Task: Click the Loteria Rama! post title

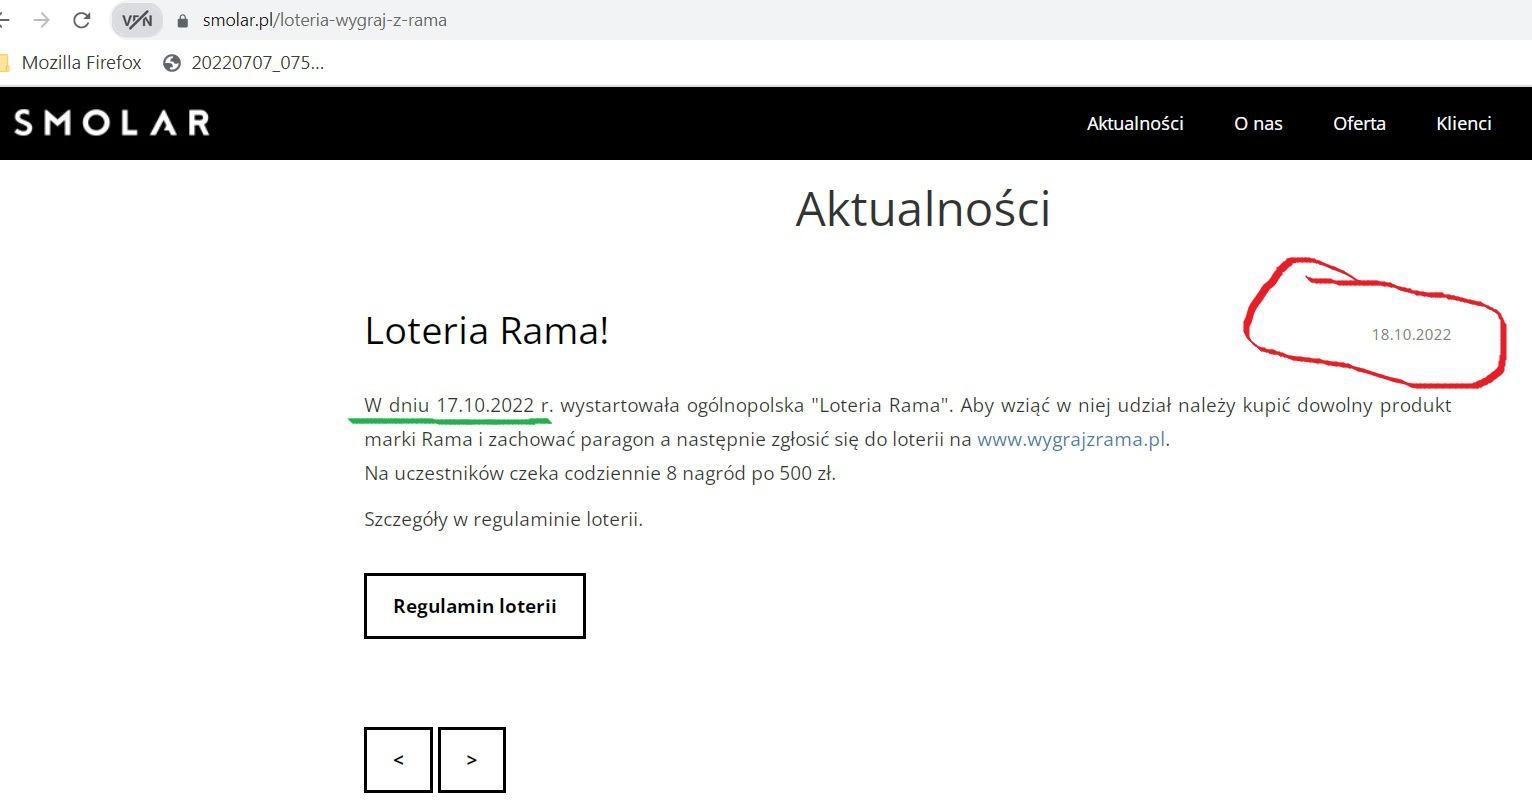Action: [x=487, y=331]
